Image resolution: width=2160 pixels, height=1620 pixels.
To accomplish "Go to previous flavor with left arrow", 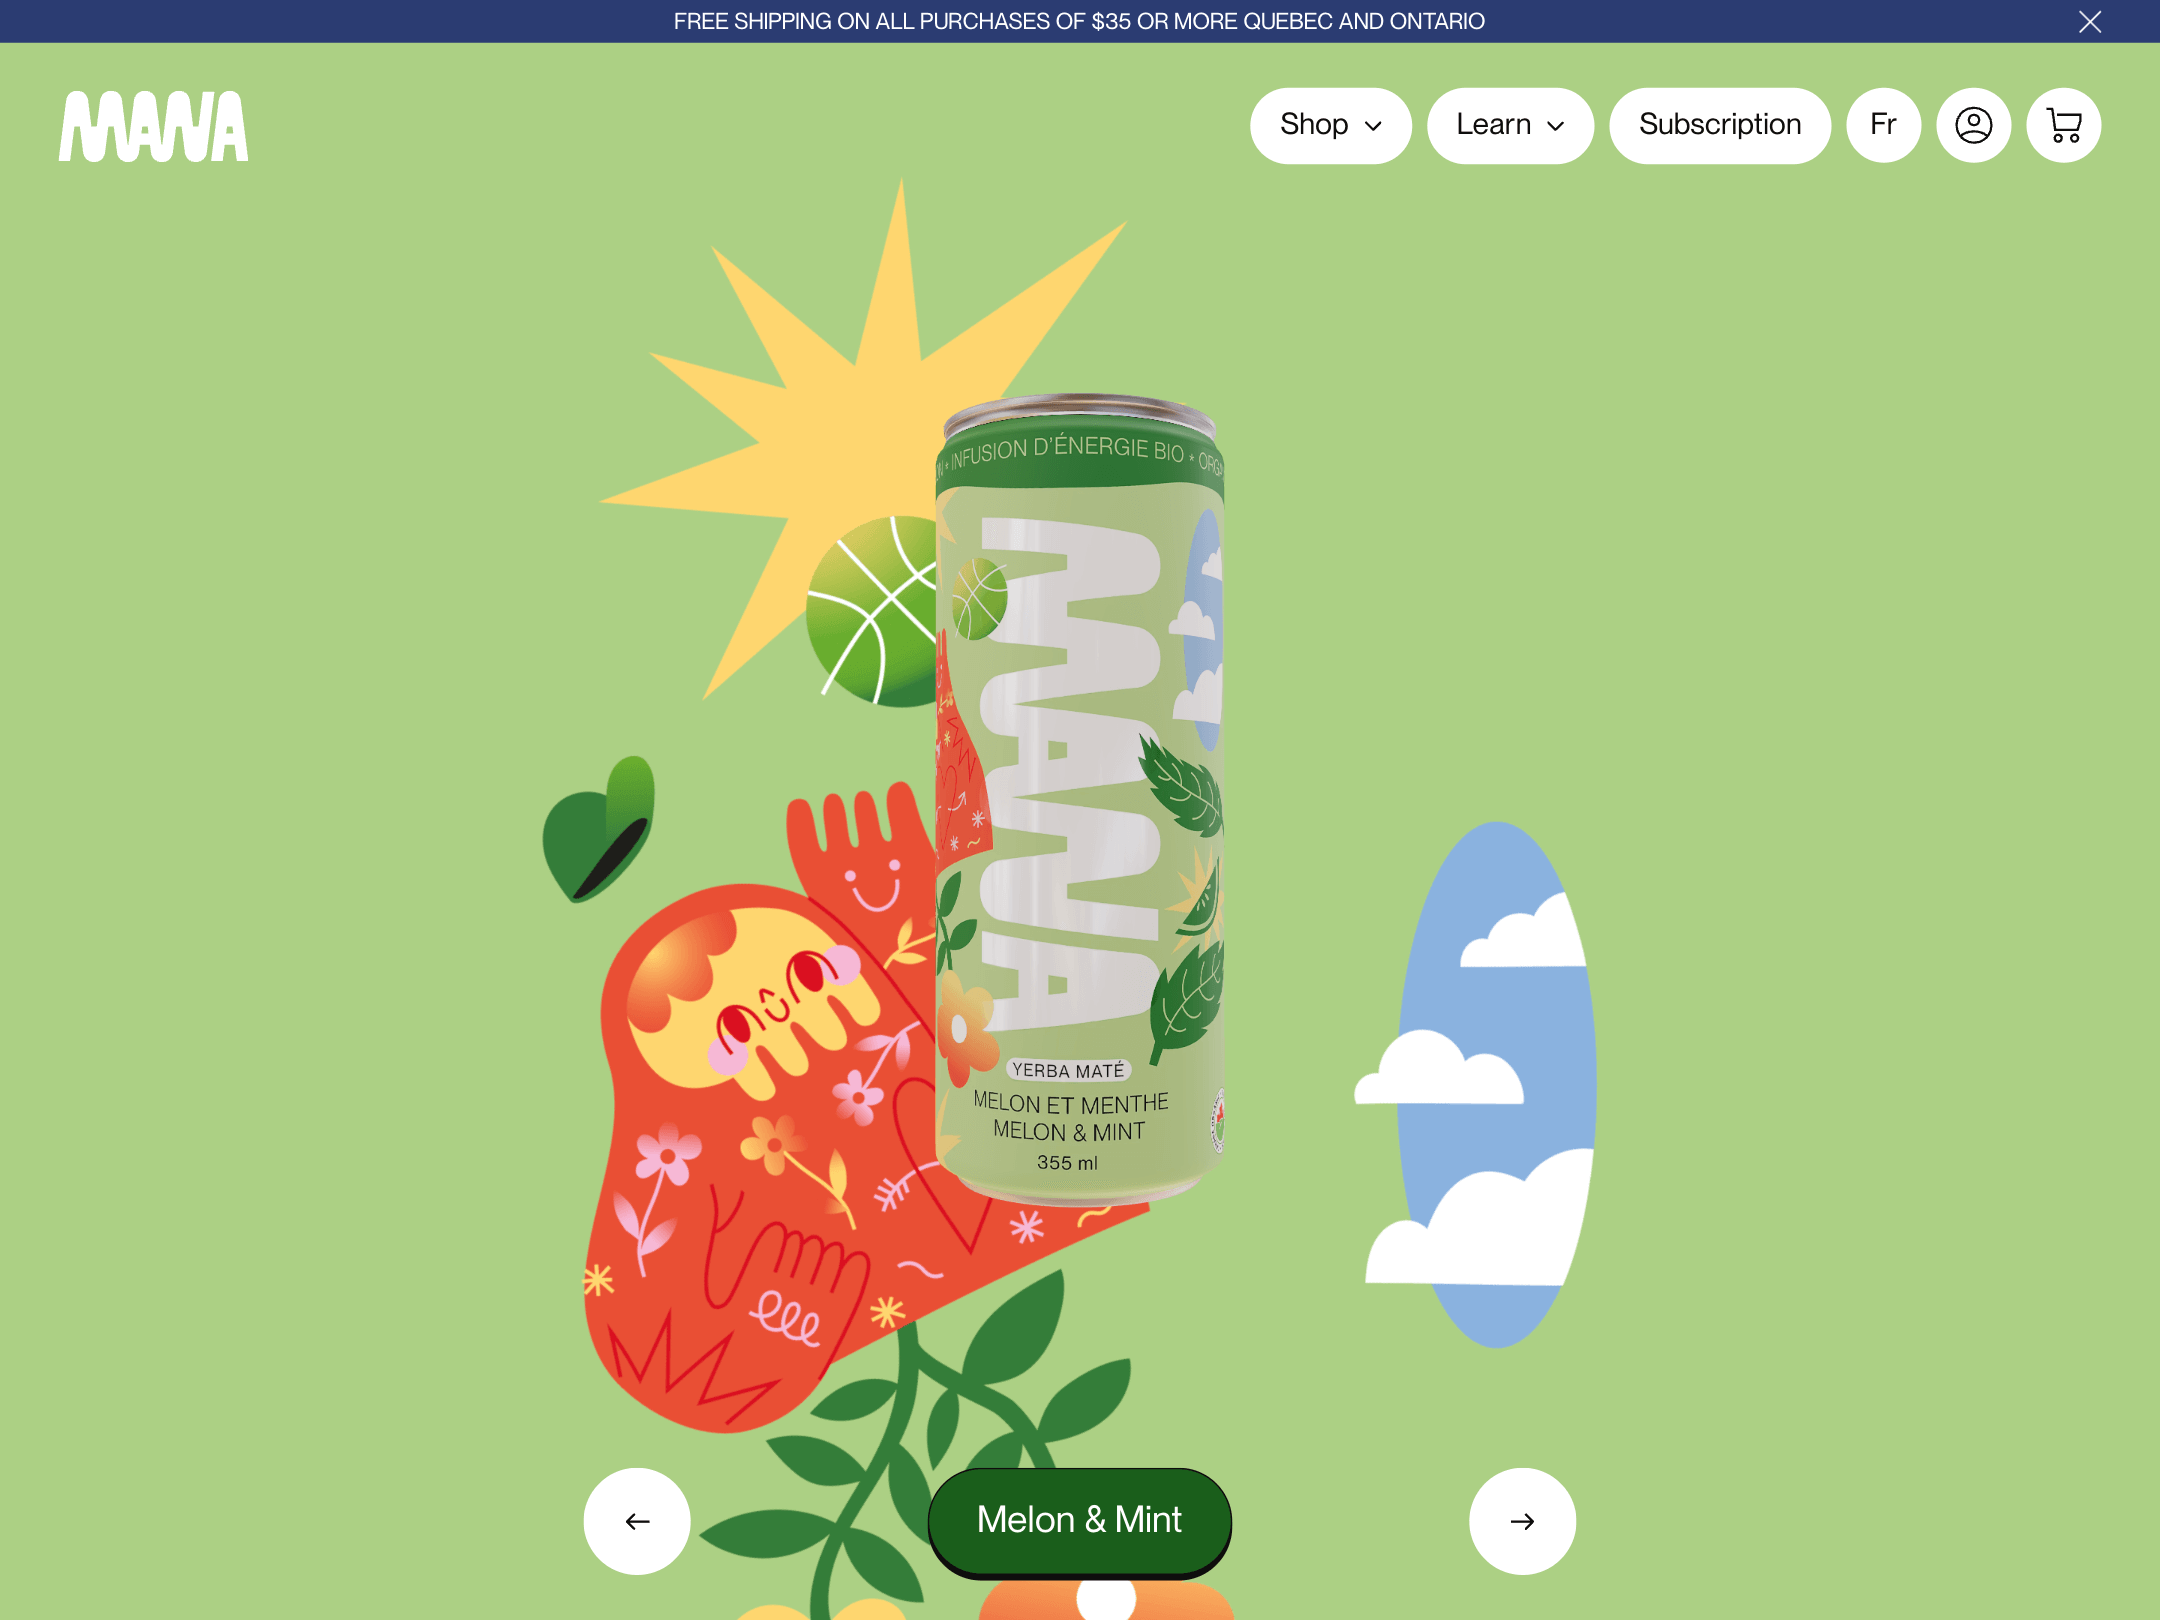I will (x=637, y=1520).
